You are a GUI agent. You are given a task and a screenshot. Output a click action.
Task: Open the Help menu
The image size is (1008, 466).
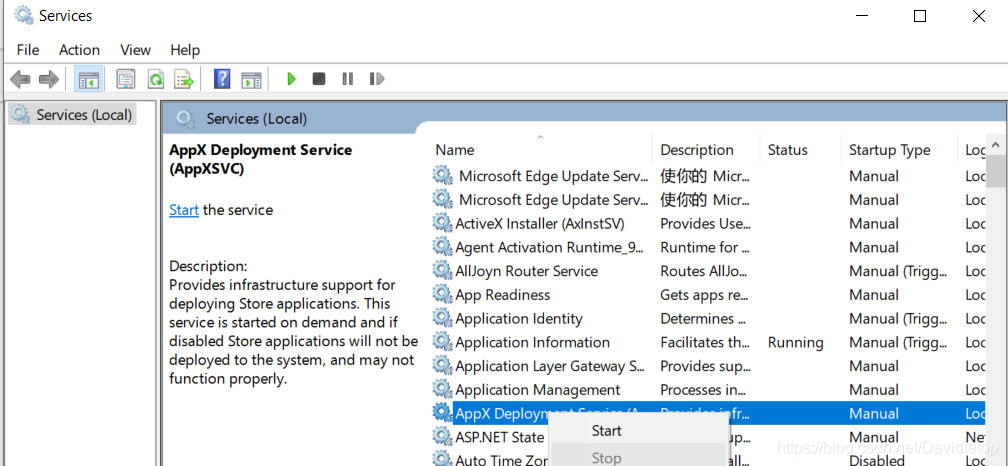[x=185, y=49]
